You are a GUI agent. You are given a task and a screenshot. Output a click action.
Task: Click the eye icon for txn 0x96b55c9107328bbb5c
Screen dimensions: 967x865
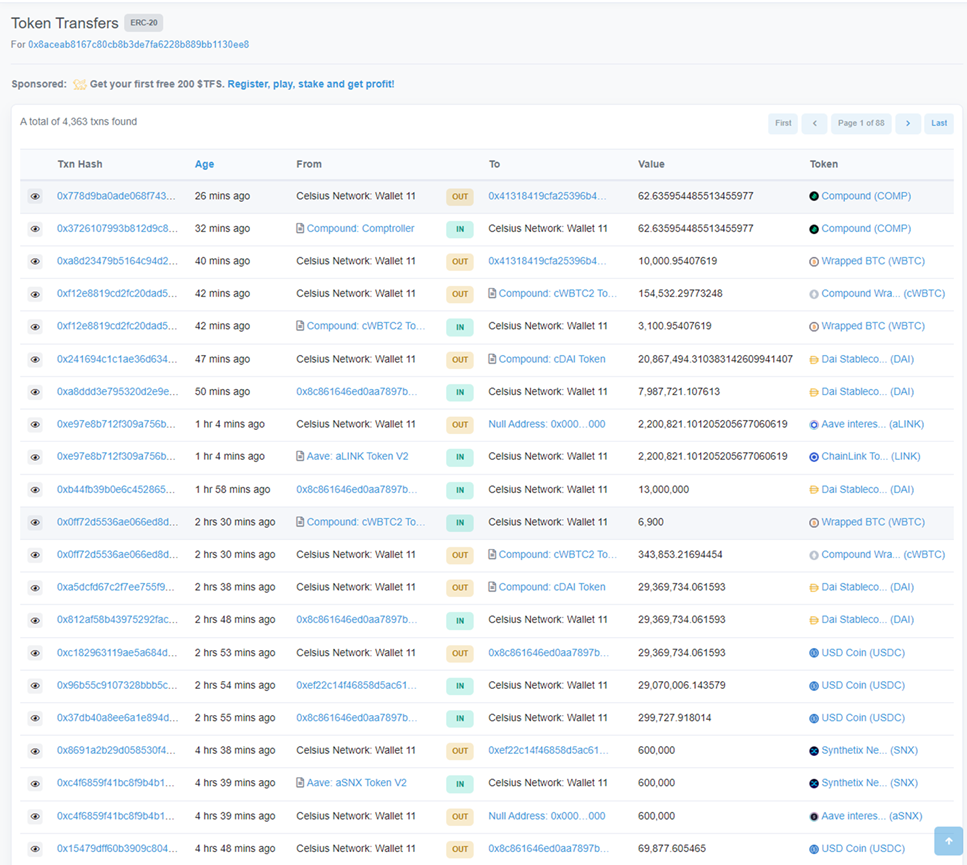(35, 686)
